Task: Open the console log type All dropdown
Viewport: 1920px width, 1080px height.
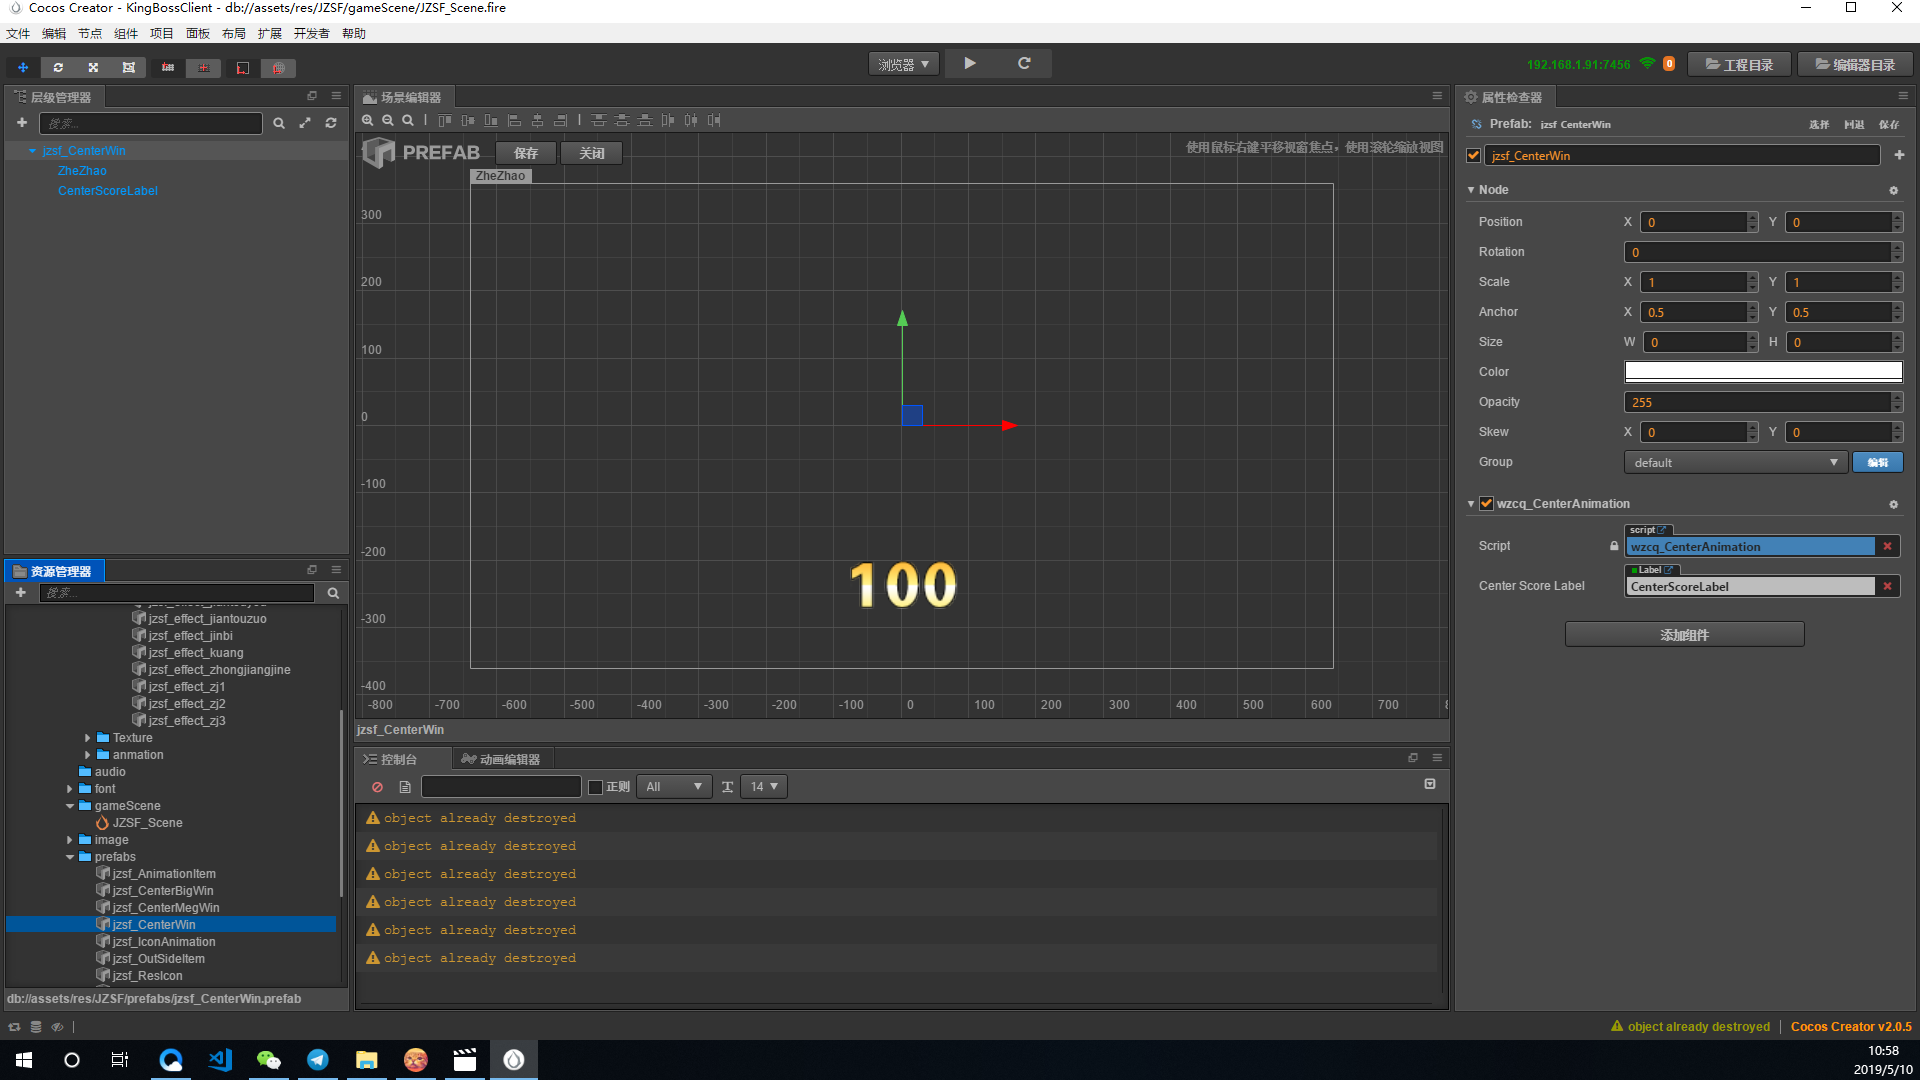Action: click(674, 787)
